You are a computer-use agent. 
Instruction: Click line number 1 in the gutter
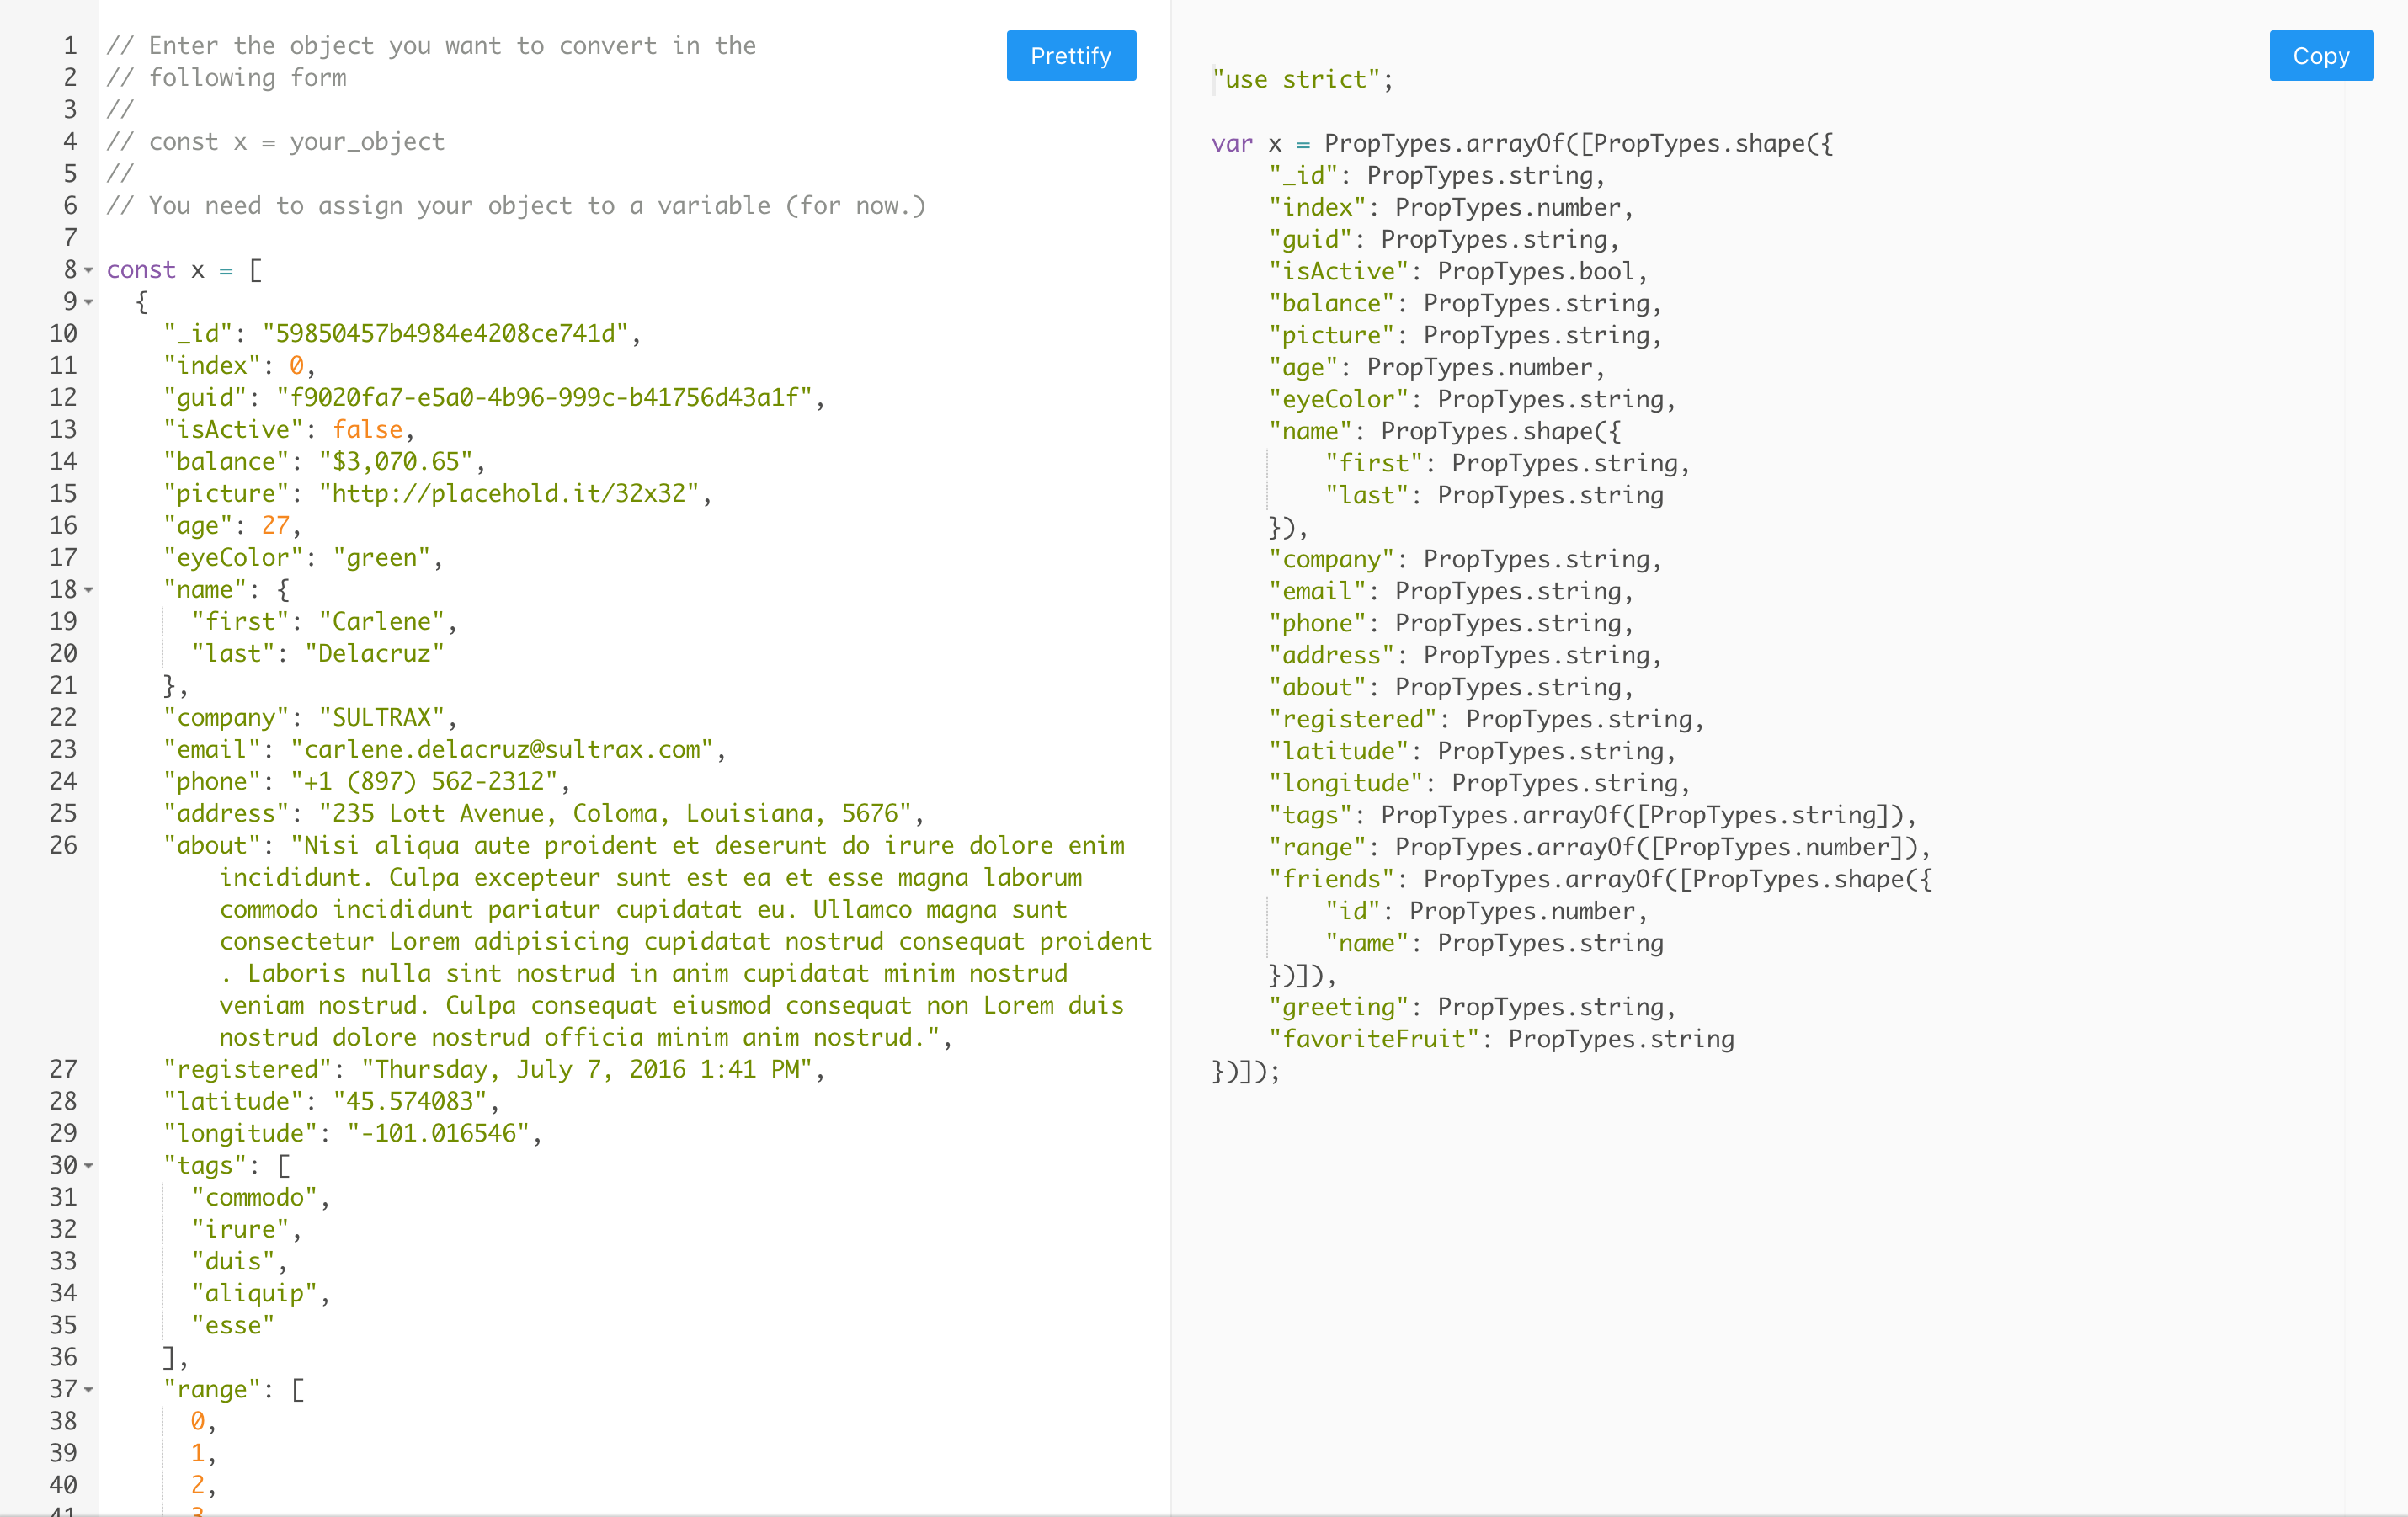coord(69,46)
